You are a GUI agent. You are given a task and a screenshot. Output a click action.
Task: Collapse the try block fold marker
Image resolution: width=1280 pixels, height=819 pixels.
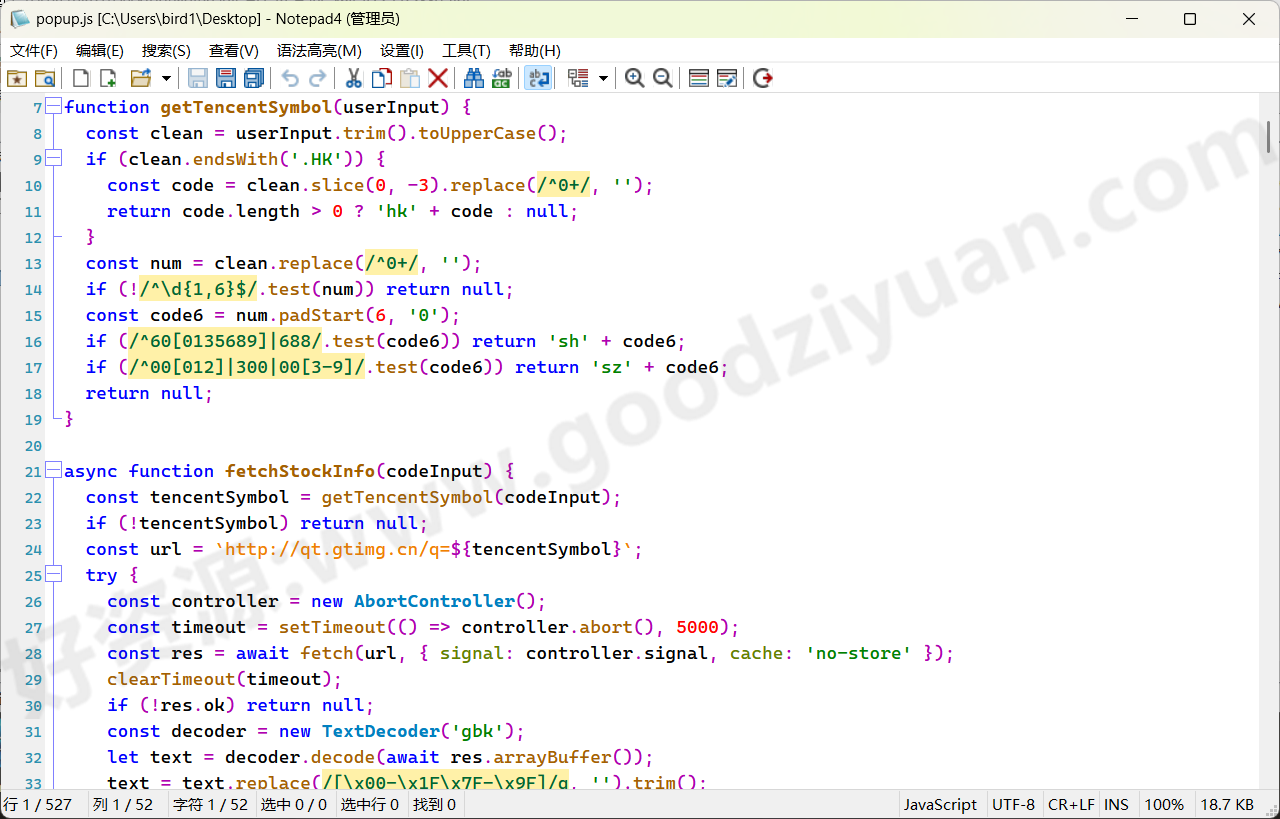pyautogui.click(x=53, y=574)
